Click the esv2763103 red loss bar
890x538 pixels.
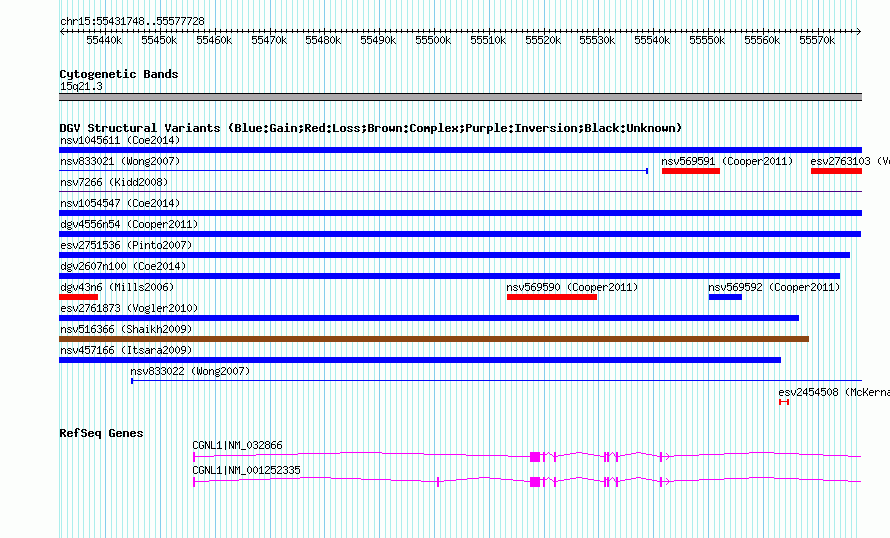pos(835,171)
